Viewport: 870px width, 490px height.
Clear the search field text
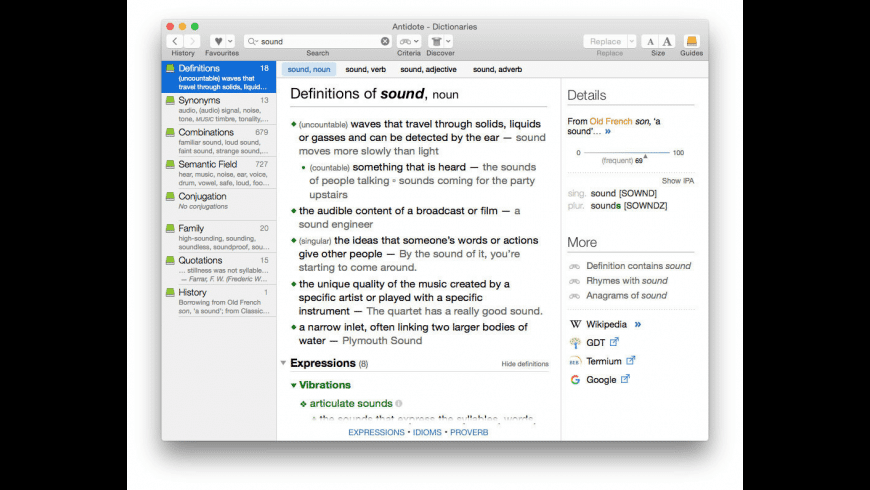[x=385, y=41]
